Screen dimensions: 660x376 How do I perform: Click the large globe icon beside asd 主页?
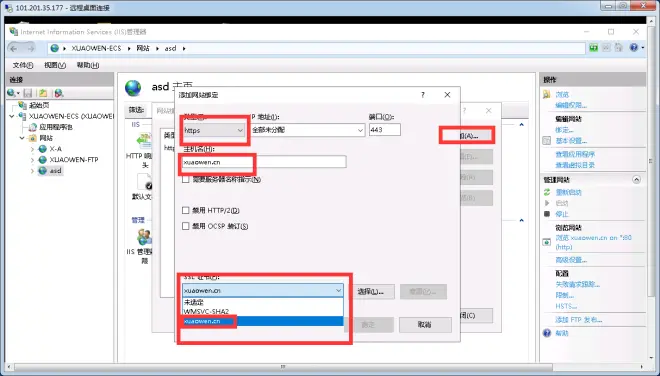(133, 88)
